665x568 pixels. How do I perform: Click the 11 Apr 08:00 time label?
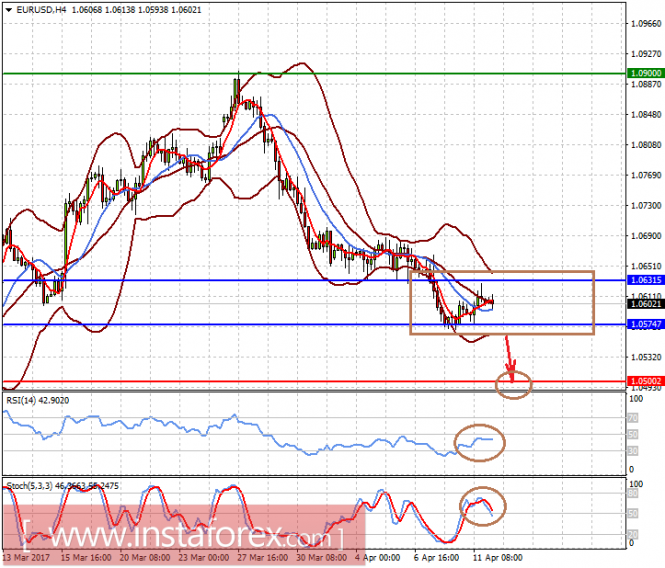[x=498, y=557]
